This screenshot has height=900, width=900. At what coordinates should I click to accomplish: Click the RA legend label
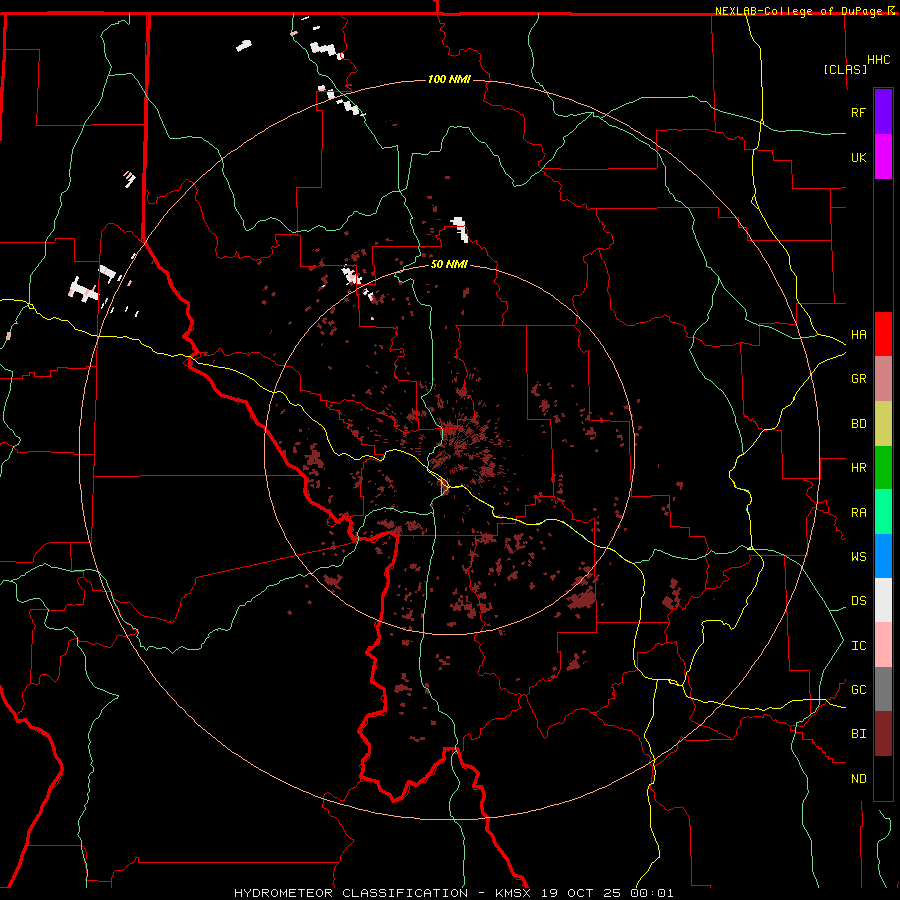coord(858,513)
